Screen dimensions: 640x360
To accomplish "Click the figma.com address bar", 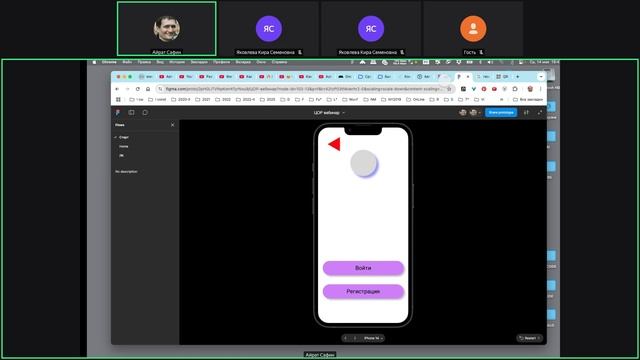I will click(x=304, y=89).
